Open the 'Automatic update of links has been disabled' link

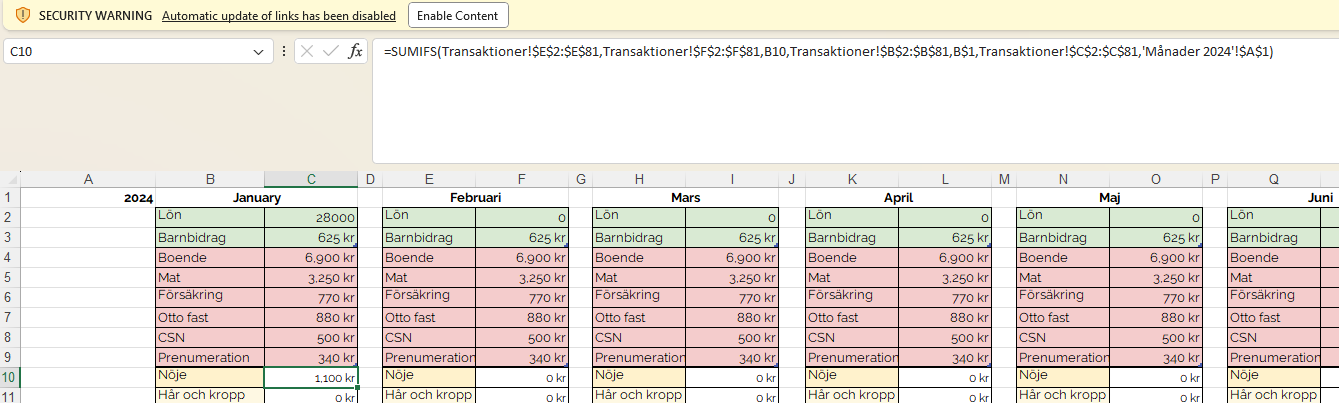click(278, 16)
